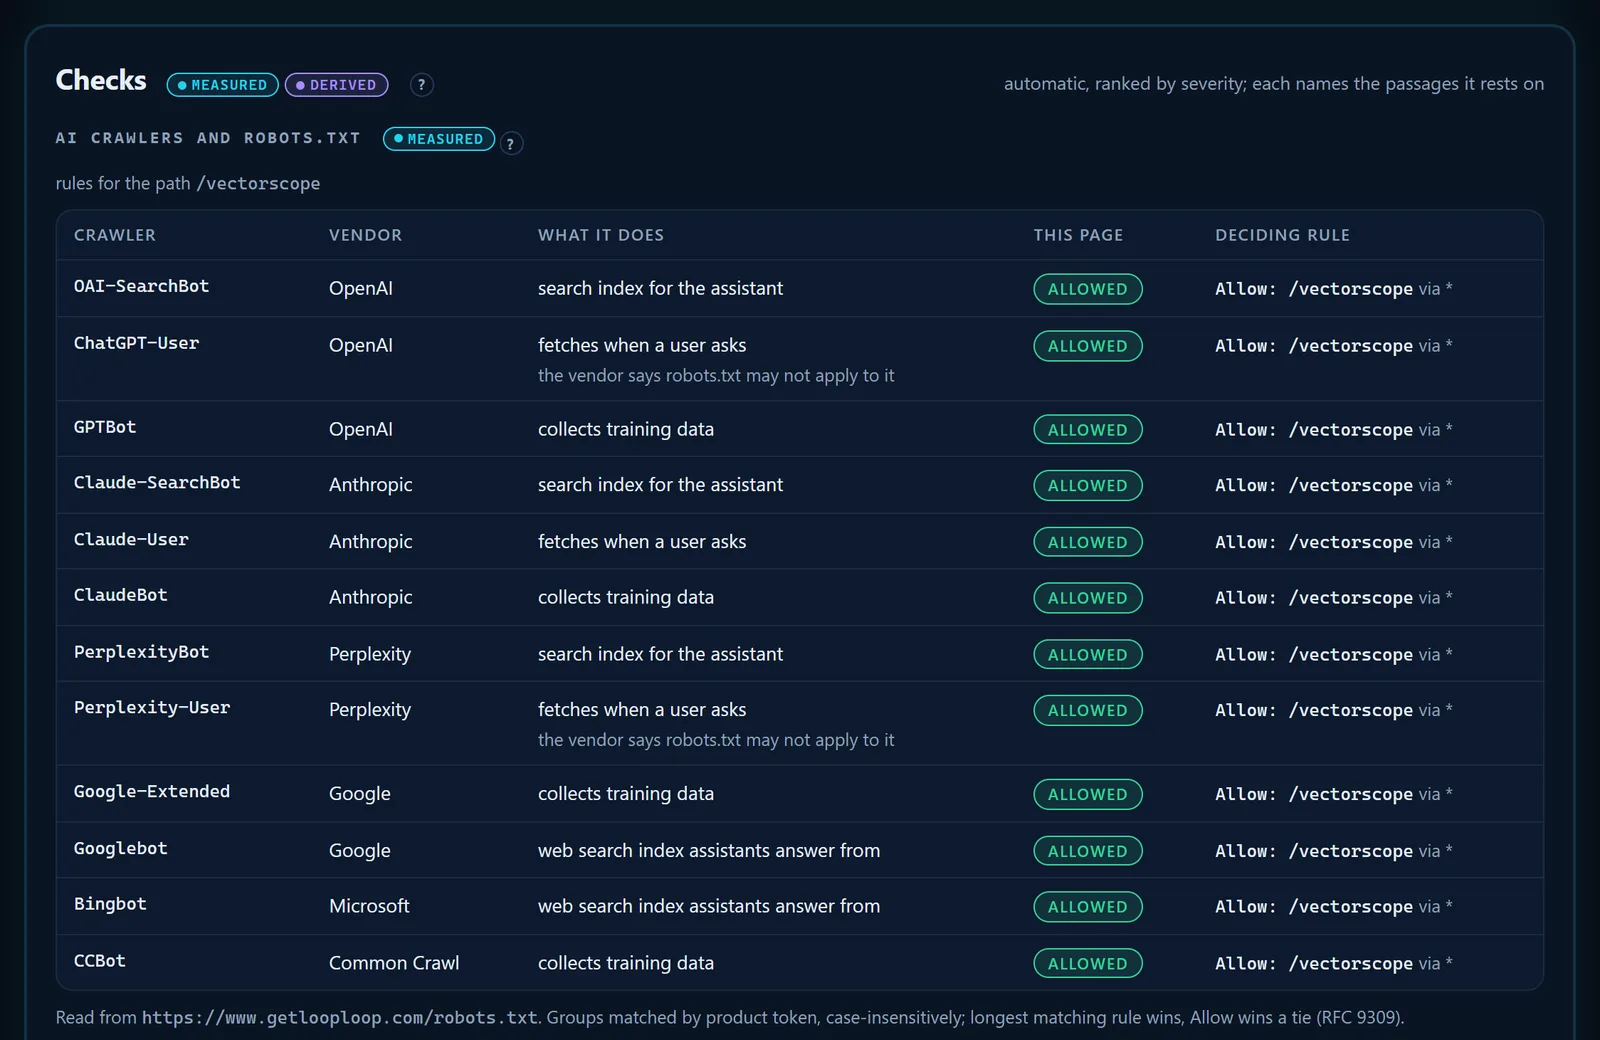Click the ALLOWED badge for Bingbot
Viewport: 1600px width, 1040px height.
(1088, 907)
